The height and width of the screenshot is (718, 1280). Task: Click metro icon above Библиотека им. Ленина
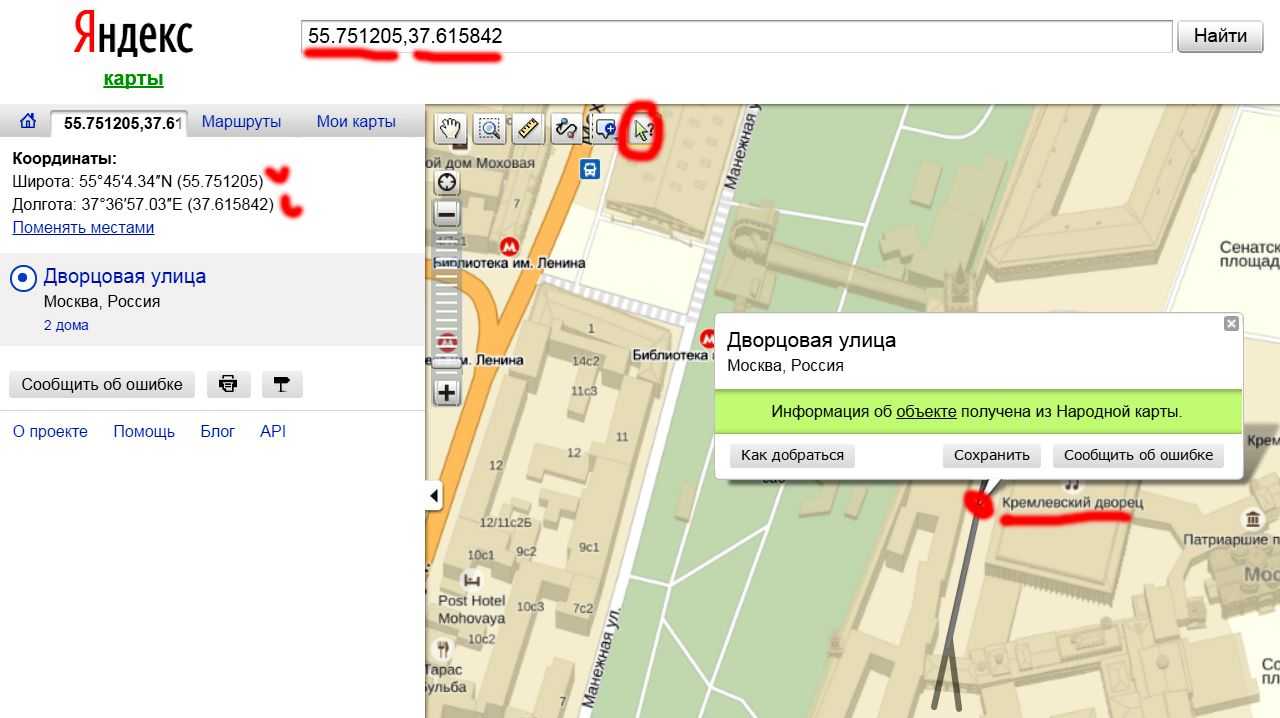click(x=510, y=244)
